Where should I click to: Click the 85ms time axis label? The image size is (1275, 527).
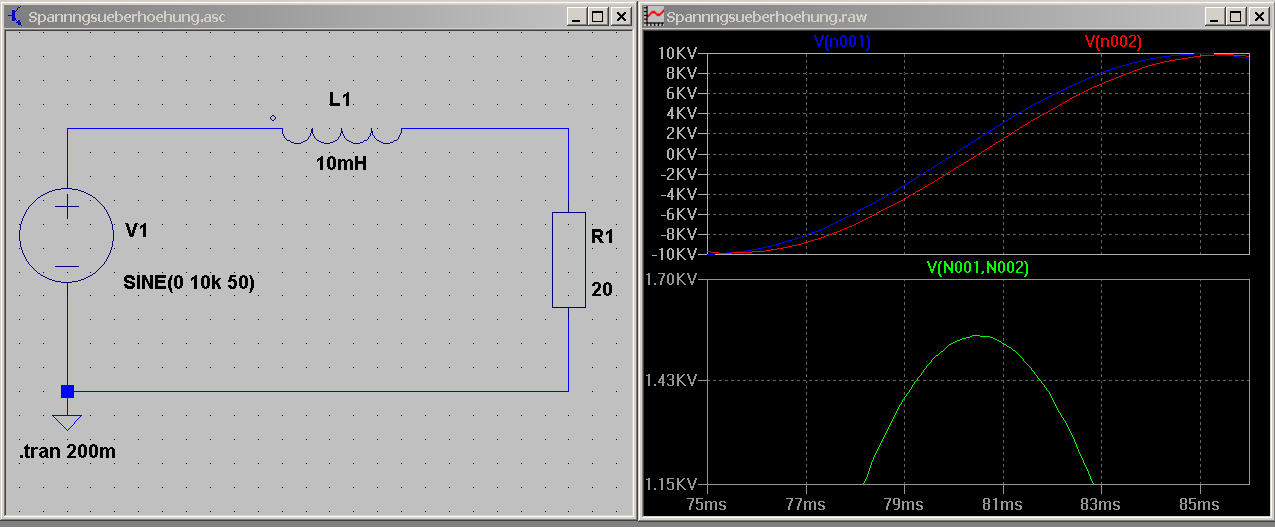click(x=1199, y=503)
